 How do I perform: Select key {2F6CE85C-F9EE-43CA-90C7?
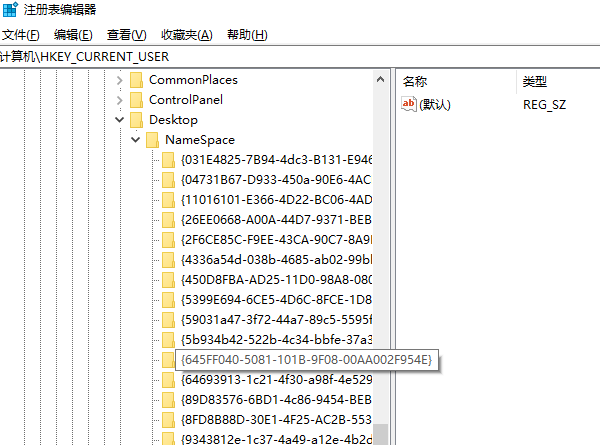276,240
